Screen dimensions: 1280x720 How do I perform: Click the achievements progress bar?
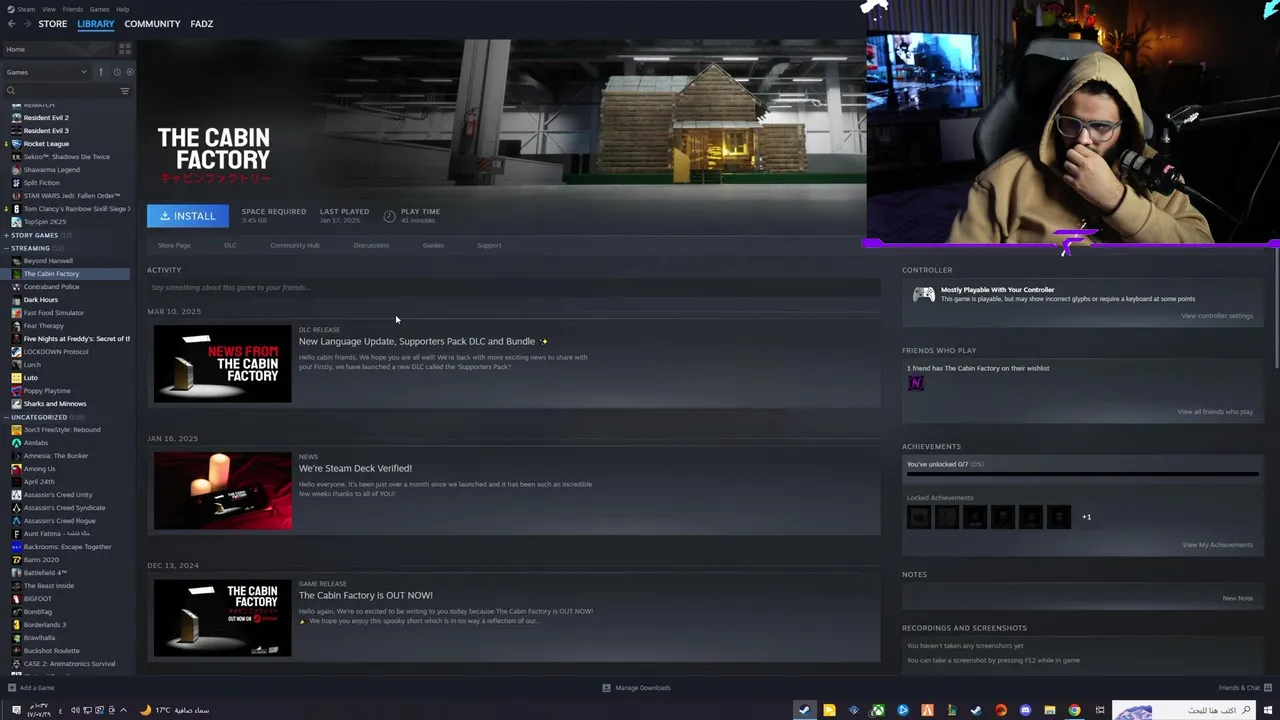click(1081, 474)
